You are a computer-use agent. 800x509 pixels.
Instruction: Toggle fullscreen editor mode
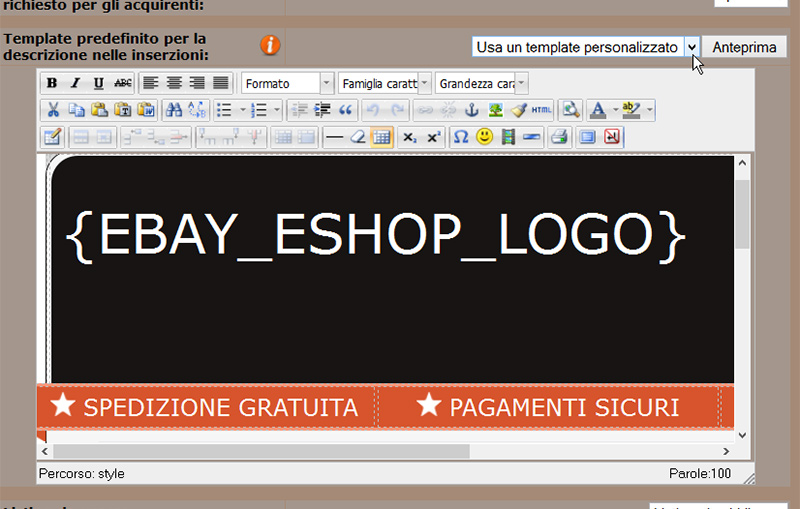(x=587, y=137)
